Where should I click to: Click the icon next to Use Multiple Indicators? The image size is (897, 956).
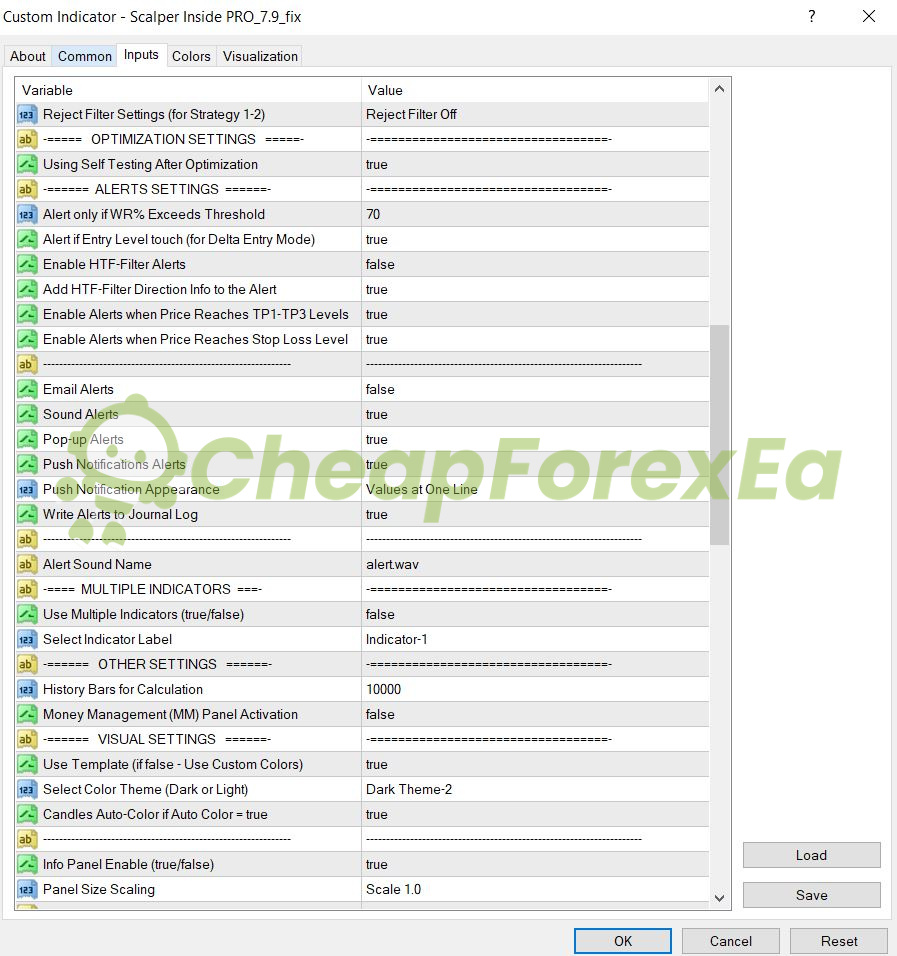click(x=26, y=615)
